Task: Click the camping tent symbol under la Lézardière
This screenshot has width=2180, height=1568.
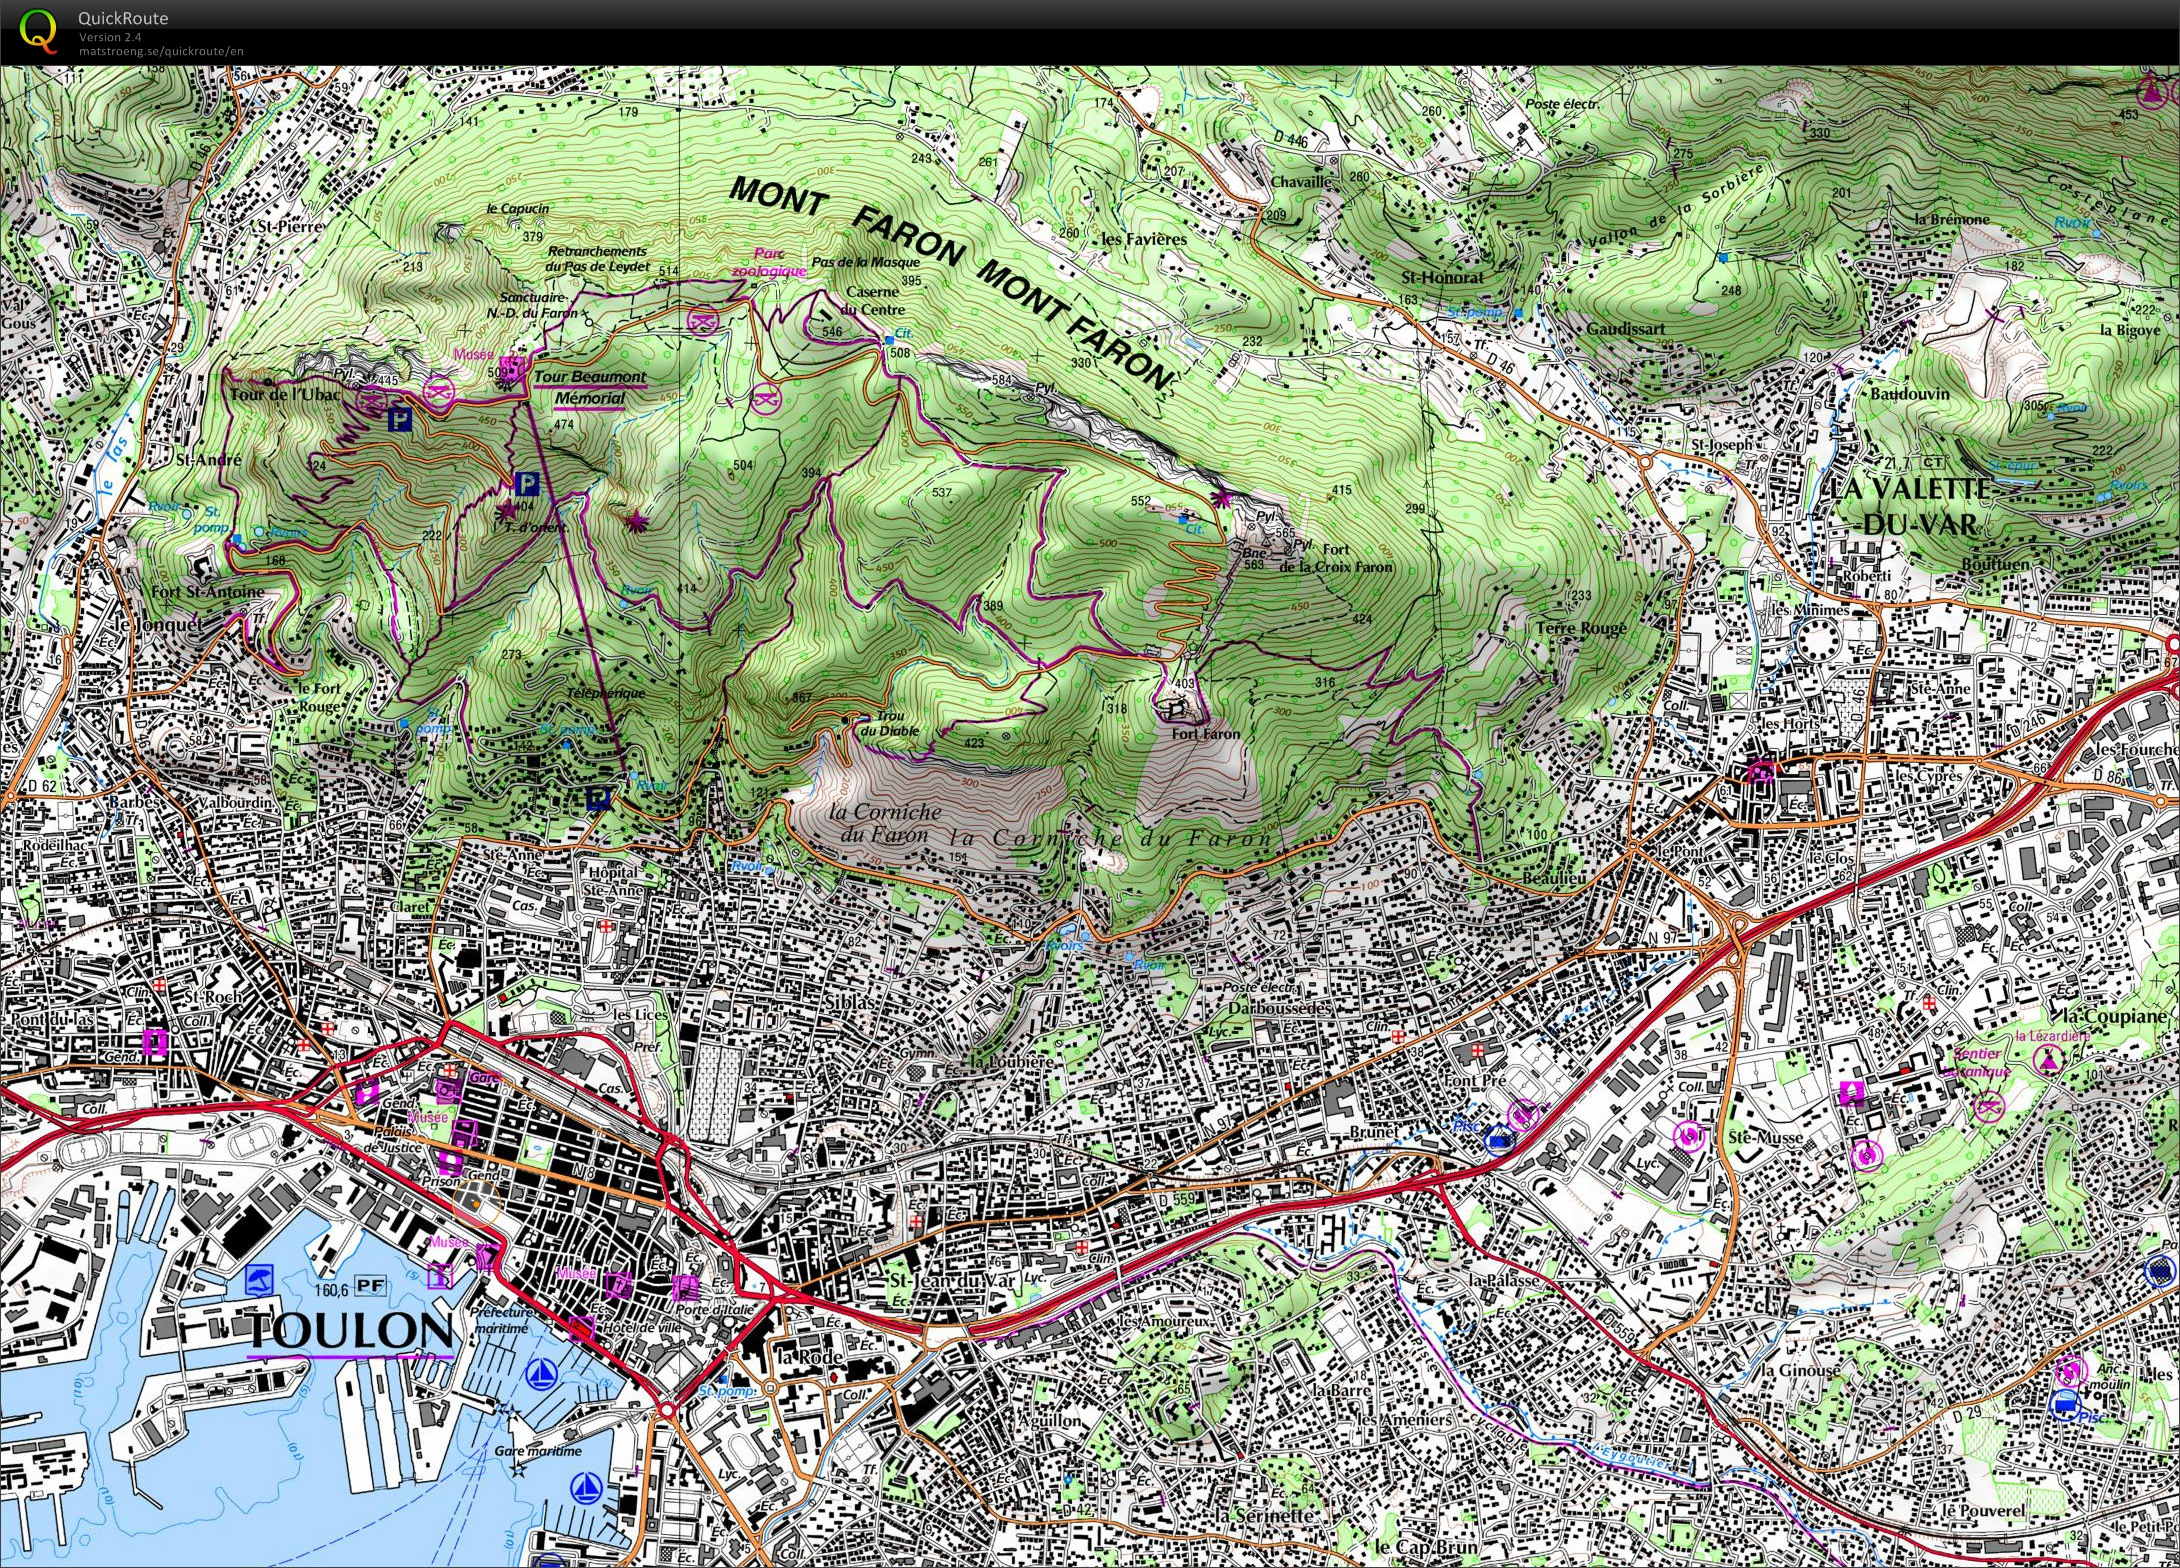Action: [2048, 1060]
